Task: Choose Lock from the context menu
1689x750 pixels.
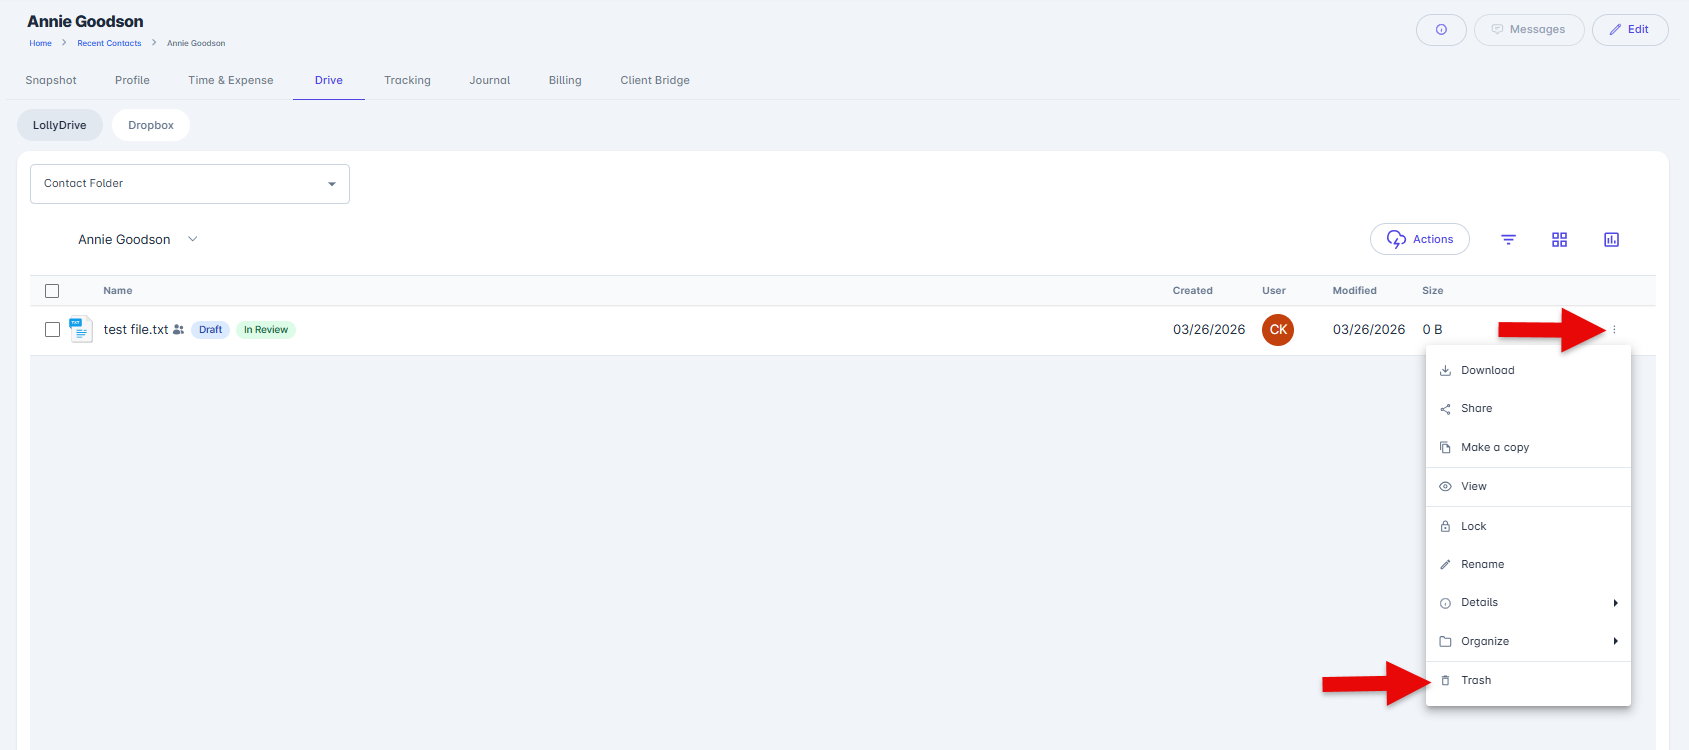Action: [x=1528, y=526]
